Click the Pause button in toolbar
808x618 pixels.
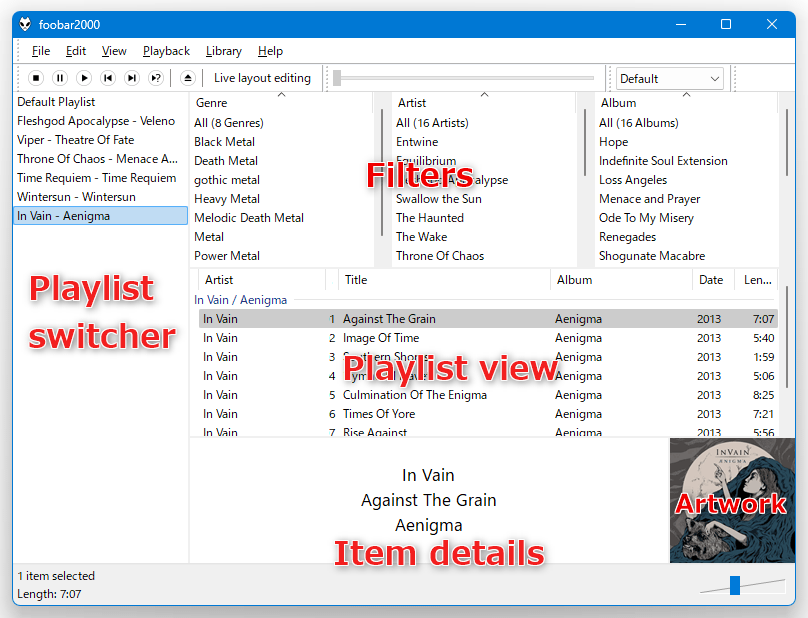point(60,78)
